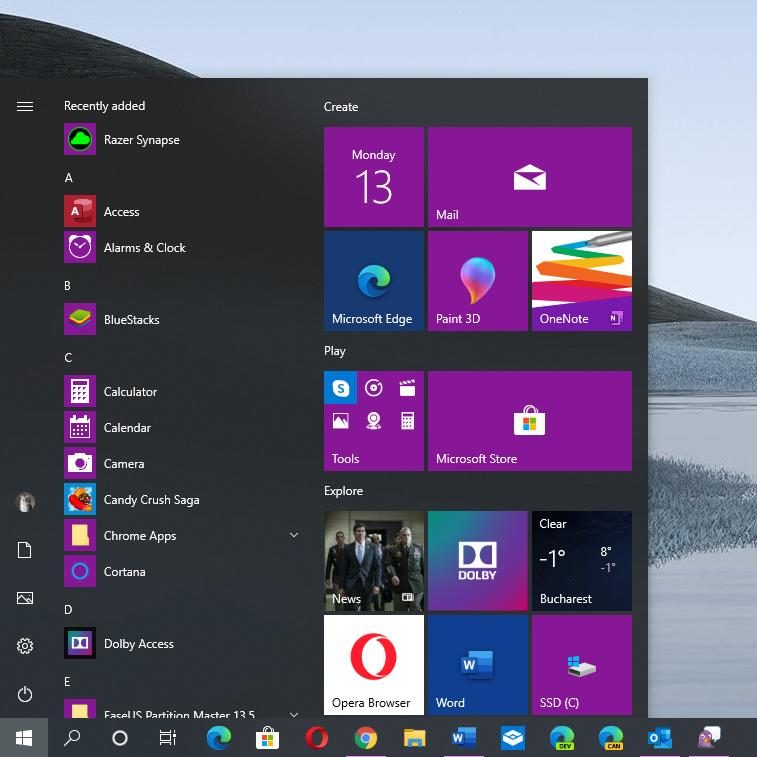Click the Explore group header
Screen dimensions: 757x757
[x=343, y=491]
